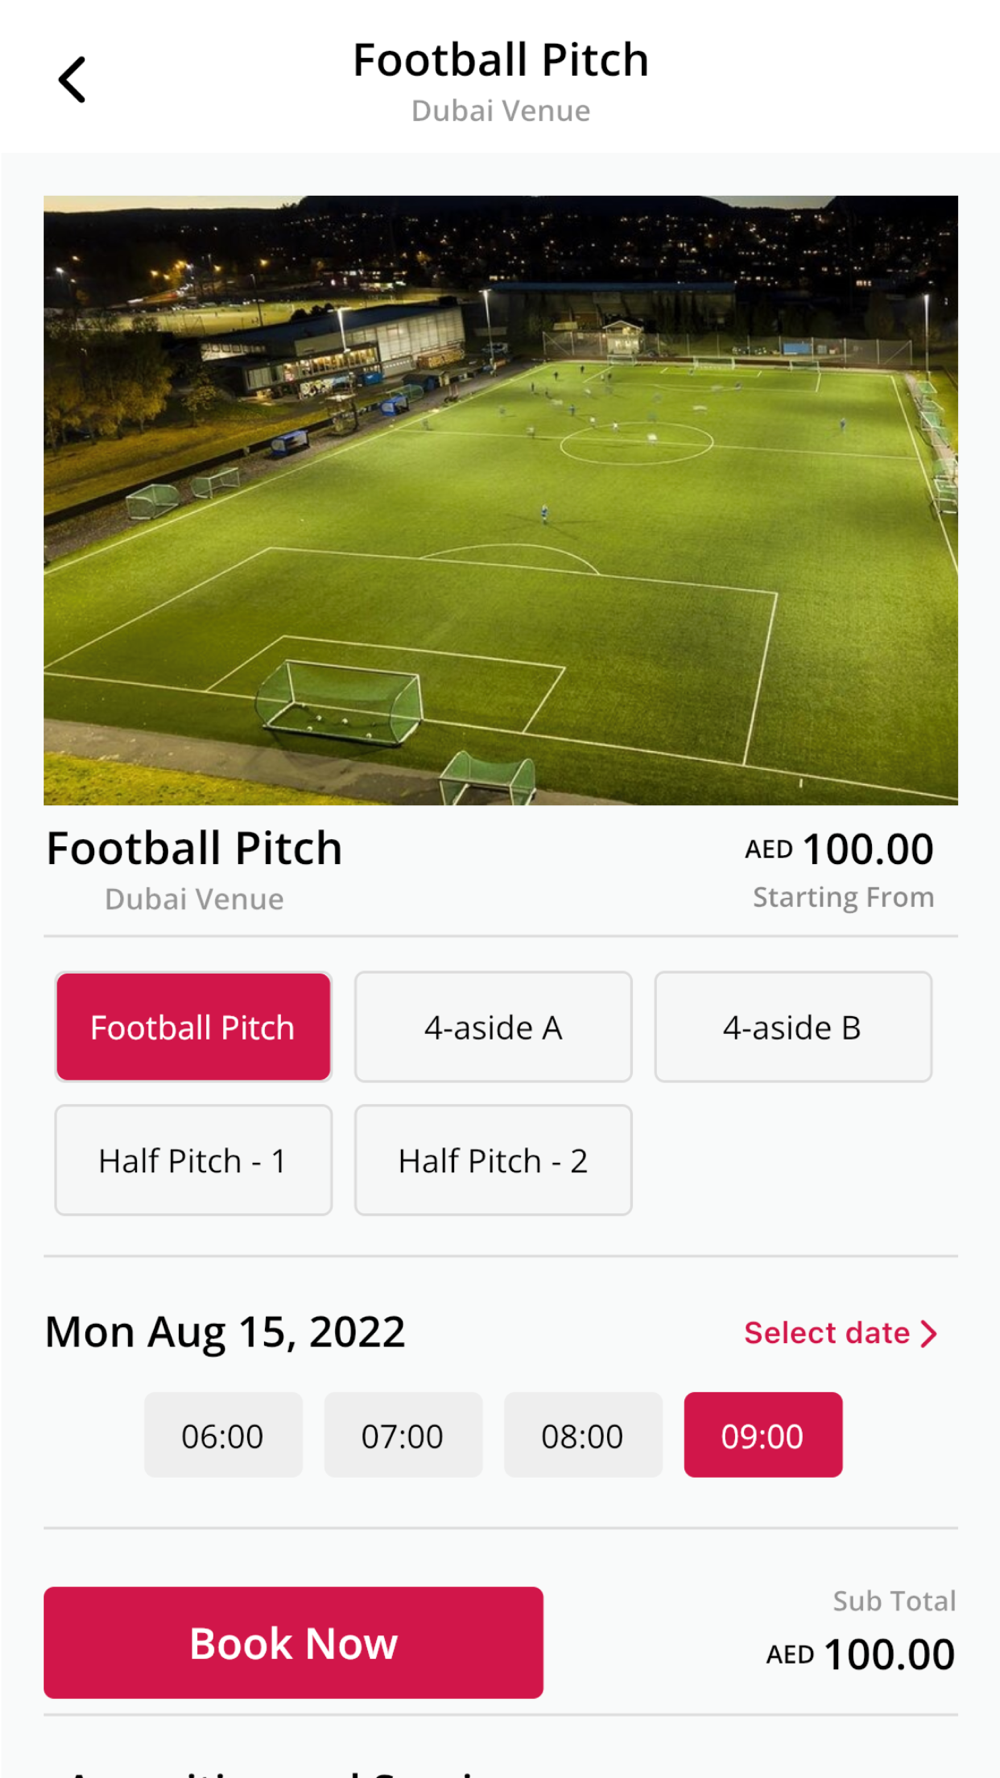Tap the AED 100.00 Starting From price
The width and height of the screenshot is (1000, 1778).
click(x=840, y=850)
